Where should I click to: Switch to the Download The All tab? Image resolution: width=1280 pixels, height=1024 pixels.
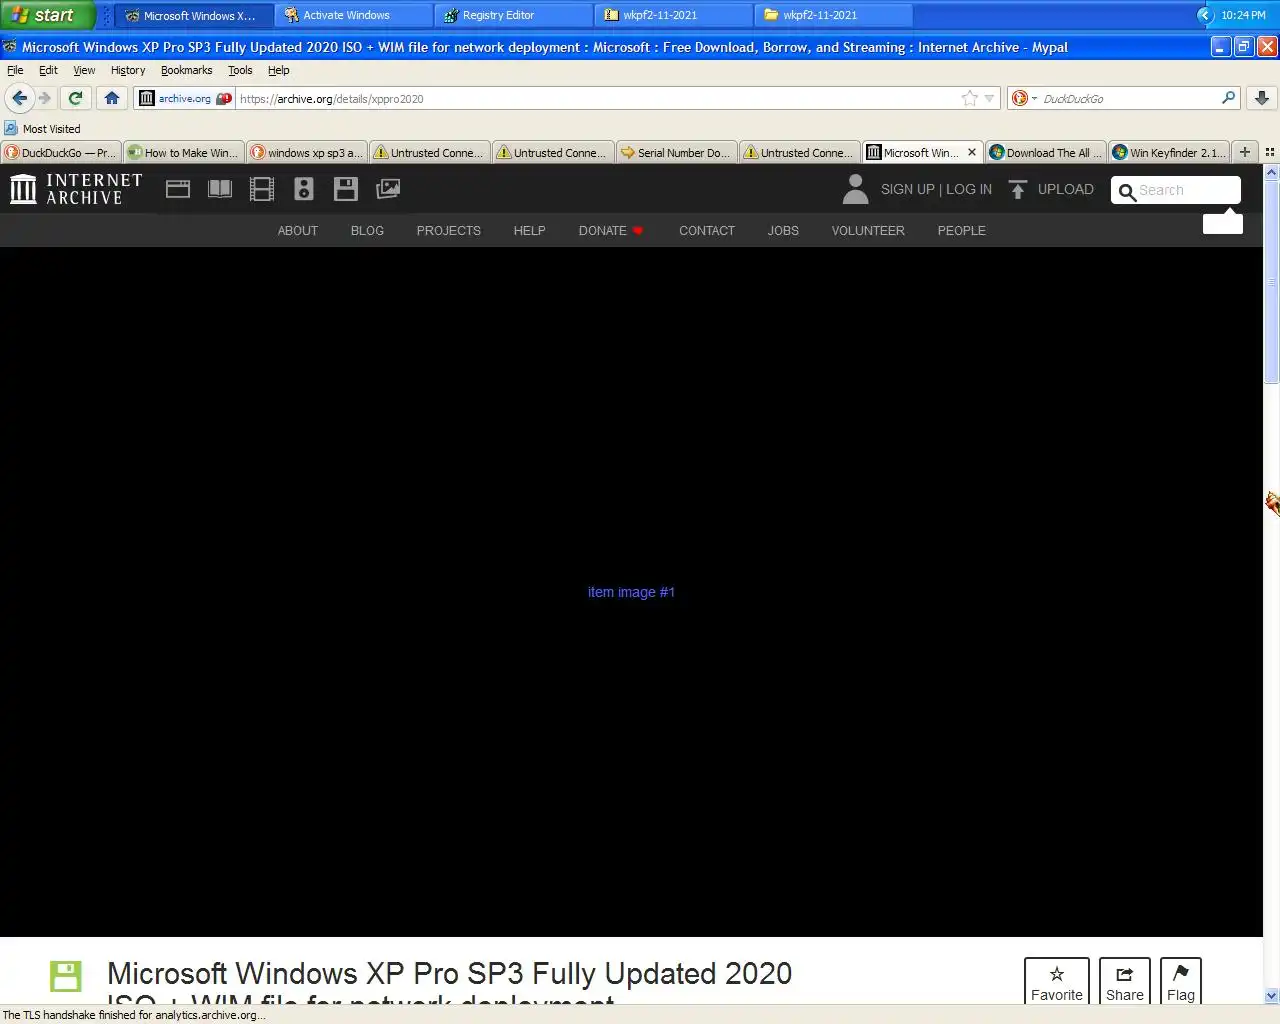coord(1045,152)
